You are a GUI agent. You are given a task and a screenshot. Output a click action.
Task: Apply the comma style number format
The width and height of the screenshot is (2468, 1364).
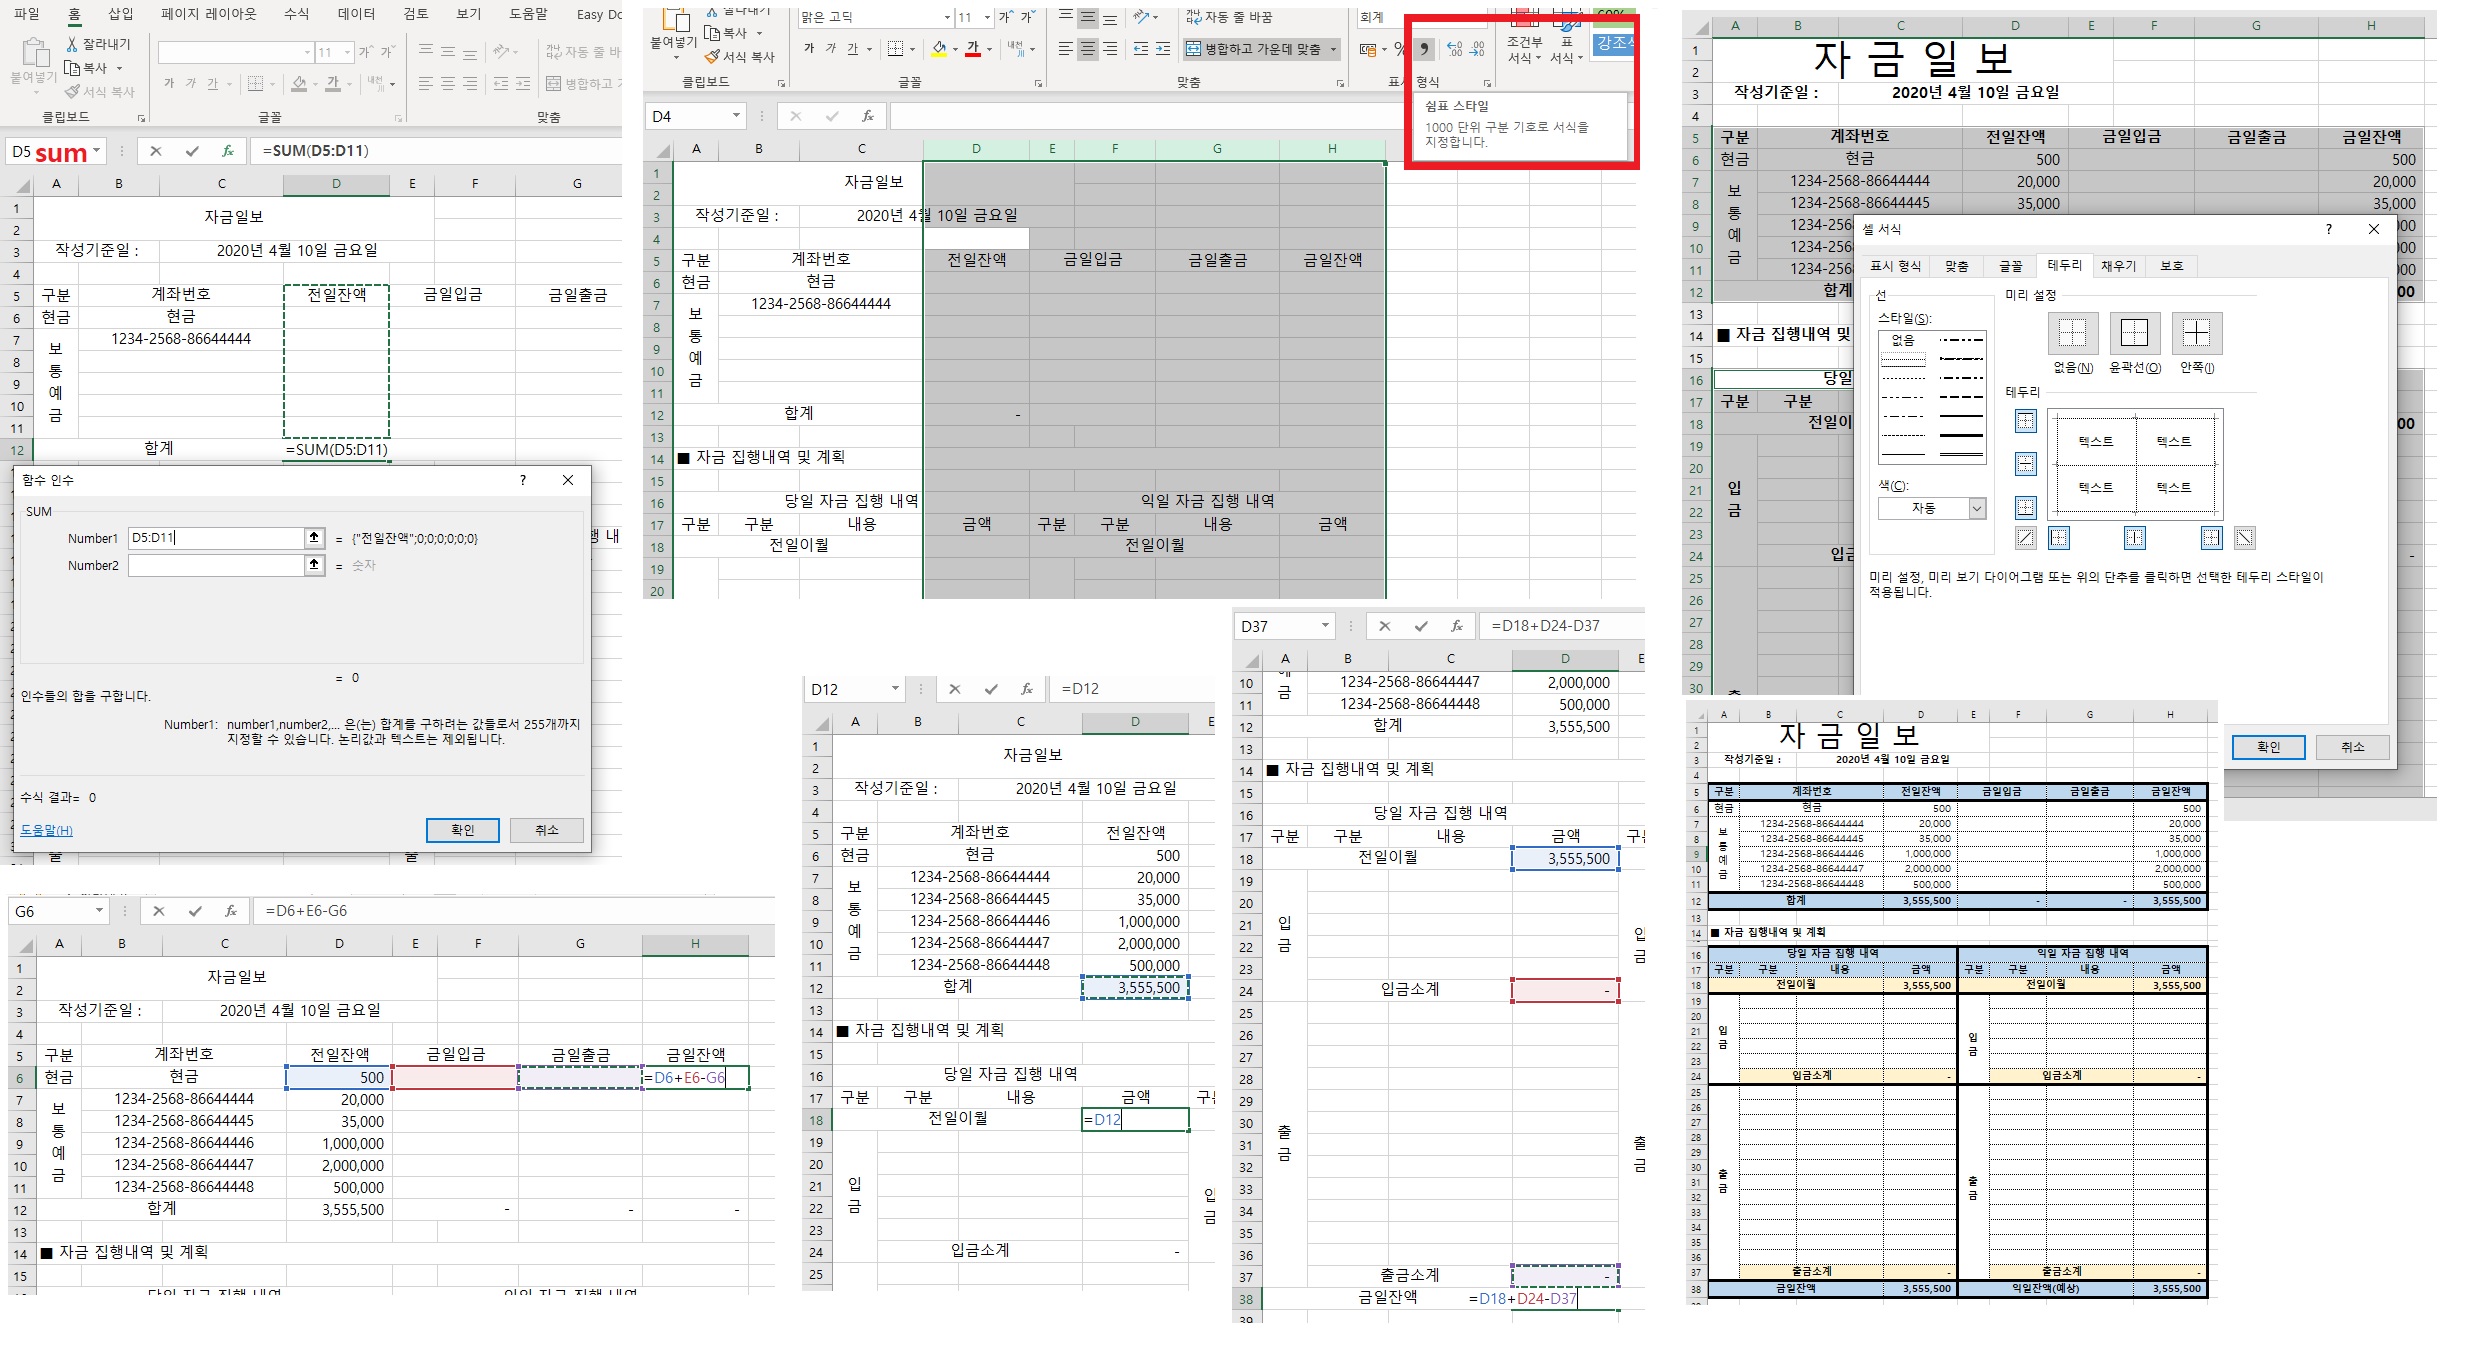click(1423, 49)
